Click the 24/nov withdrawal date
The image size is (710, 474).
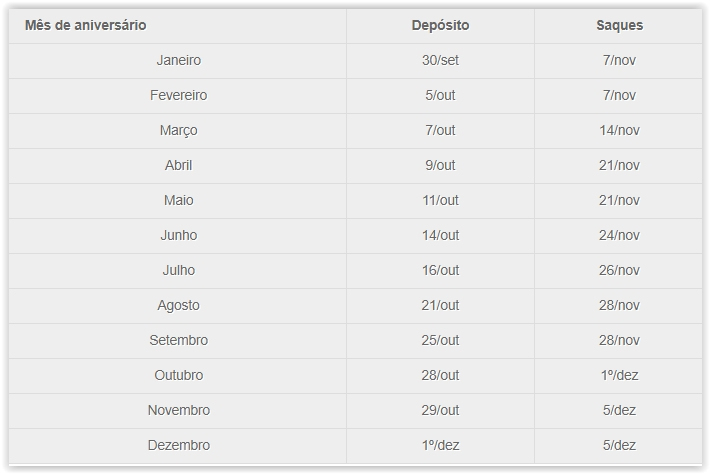click(620, 235)
